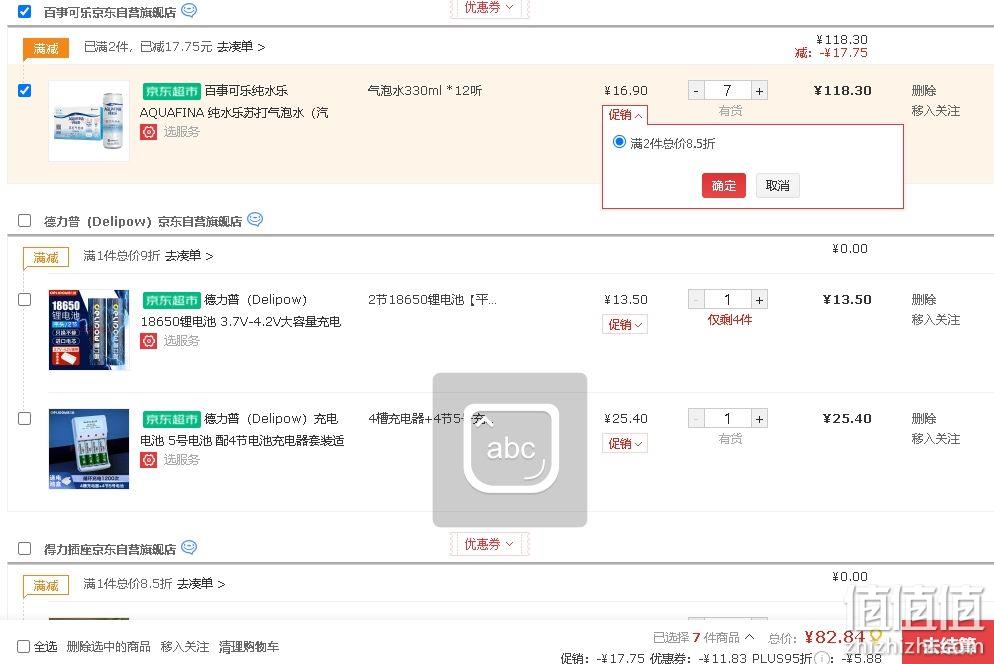The height and width of the screenshot is (664, 994).
Task: Click the ¥25.40 charger quantity input field
Action: tap(728, 419)
